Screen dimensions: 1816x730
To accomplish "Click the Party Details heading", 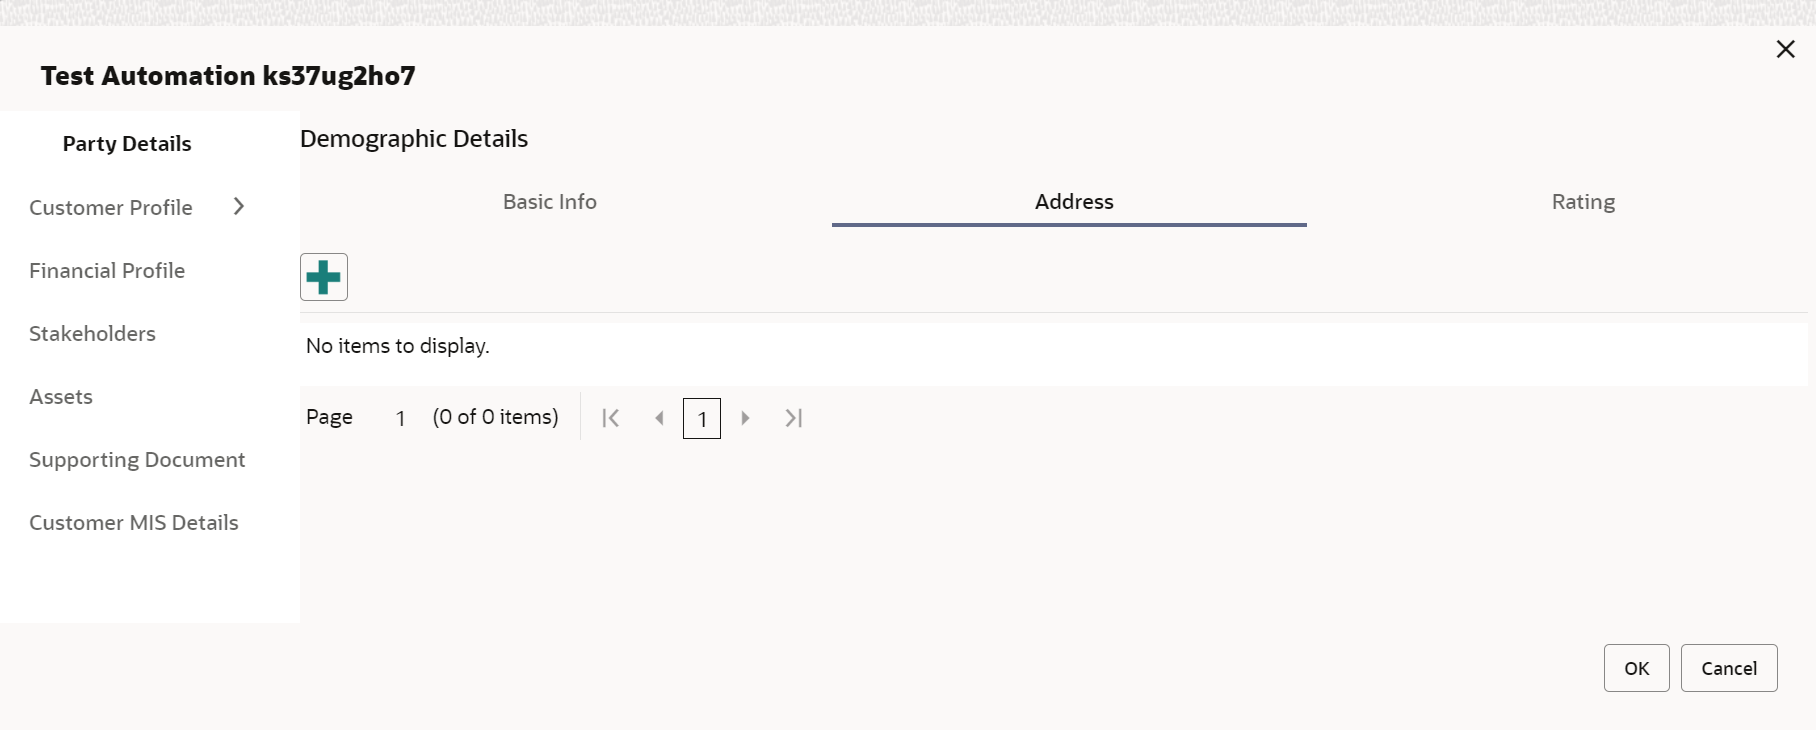I will point(127,144).
